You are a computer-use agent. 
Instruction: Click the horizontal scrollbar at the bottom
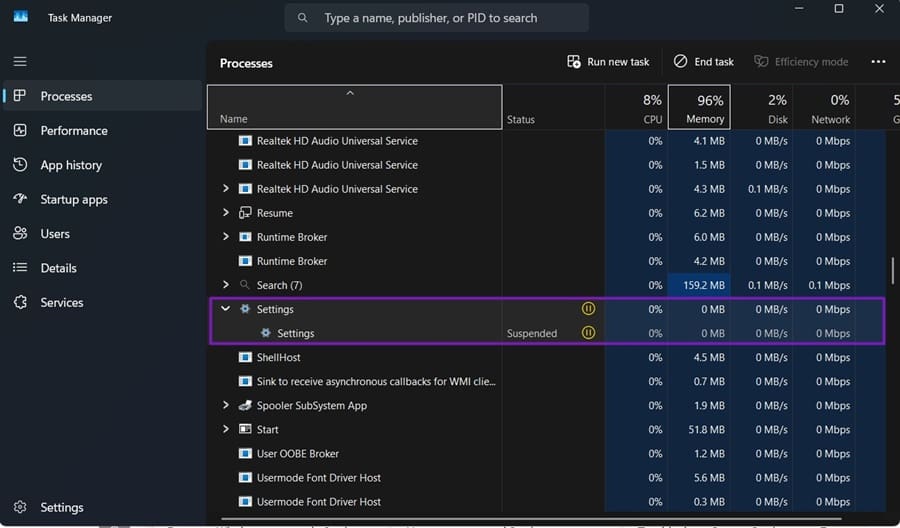[531, 518]
